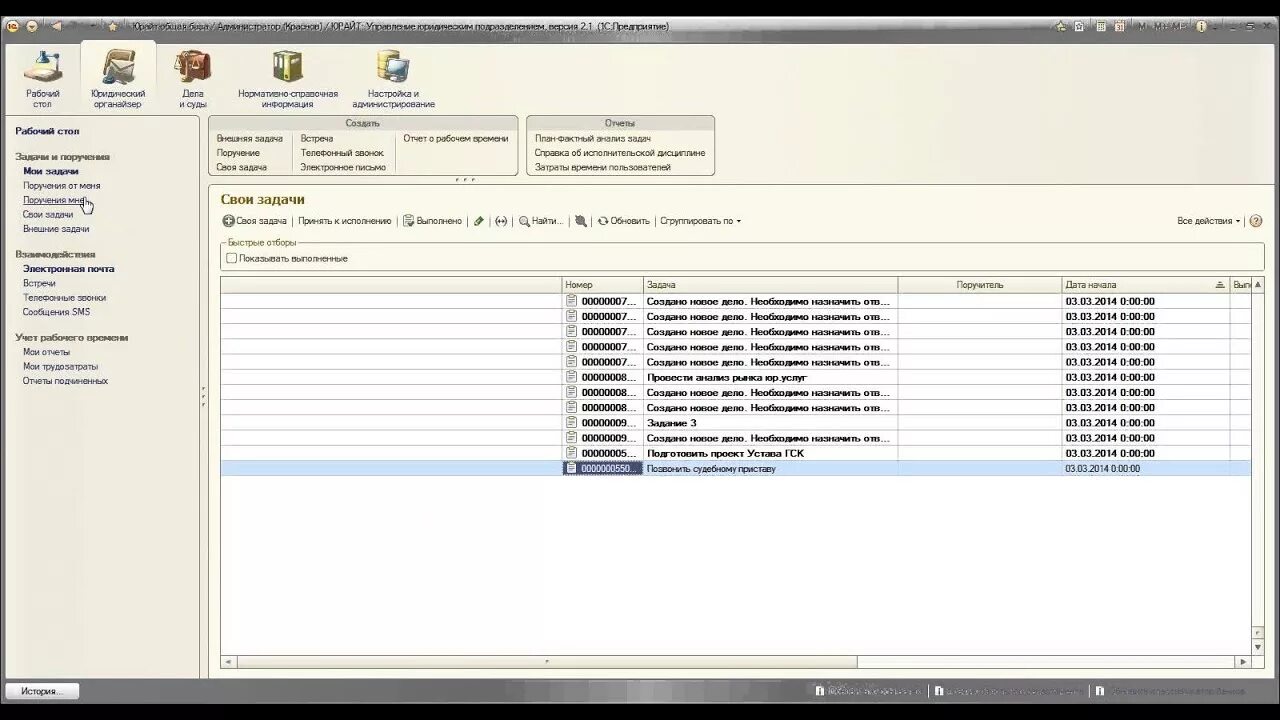Image resolution: width=1280 pixels, height=720 pixels.
Task: Click the favorites star icon in title bar
Action: click(112, 26)
